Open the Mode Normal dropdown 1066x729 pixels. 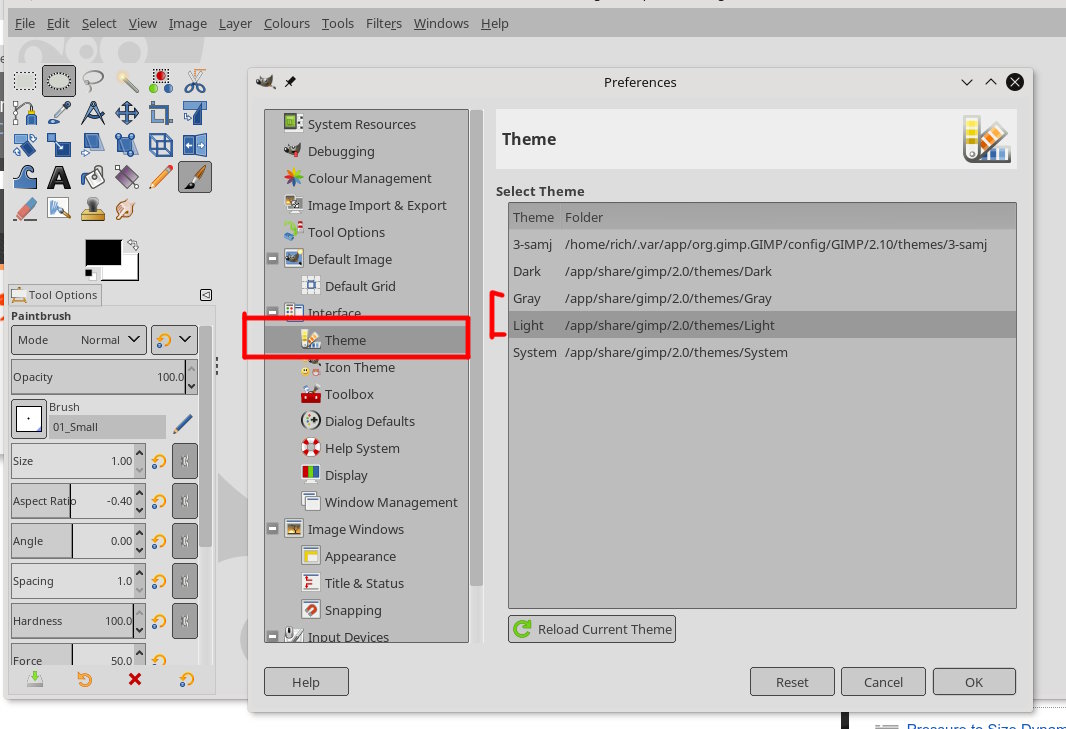pyautogui.click(x=79, y=340)
